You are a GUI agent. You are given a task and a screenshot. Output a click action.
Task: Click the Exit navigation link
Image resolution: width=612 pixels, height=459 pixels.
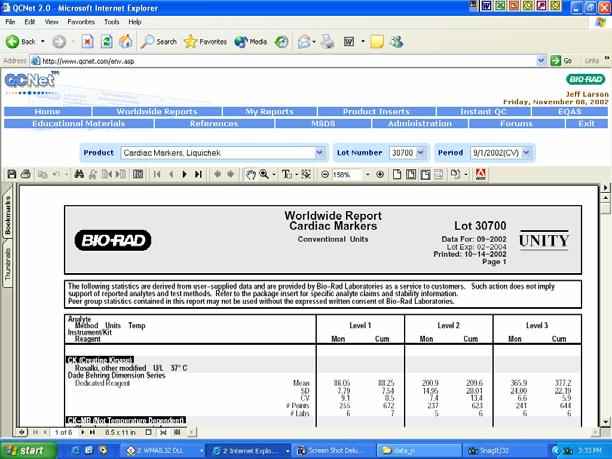pyautogui.click(x=587, y=124)
